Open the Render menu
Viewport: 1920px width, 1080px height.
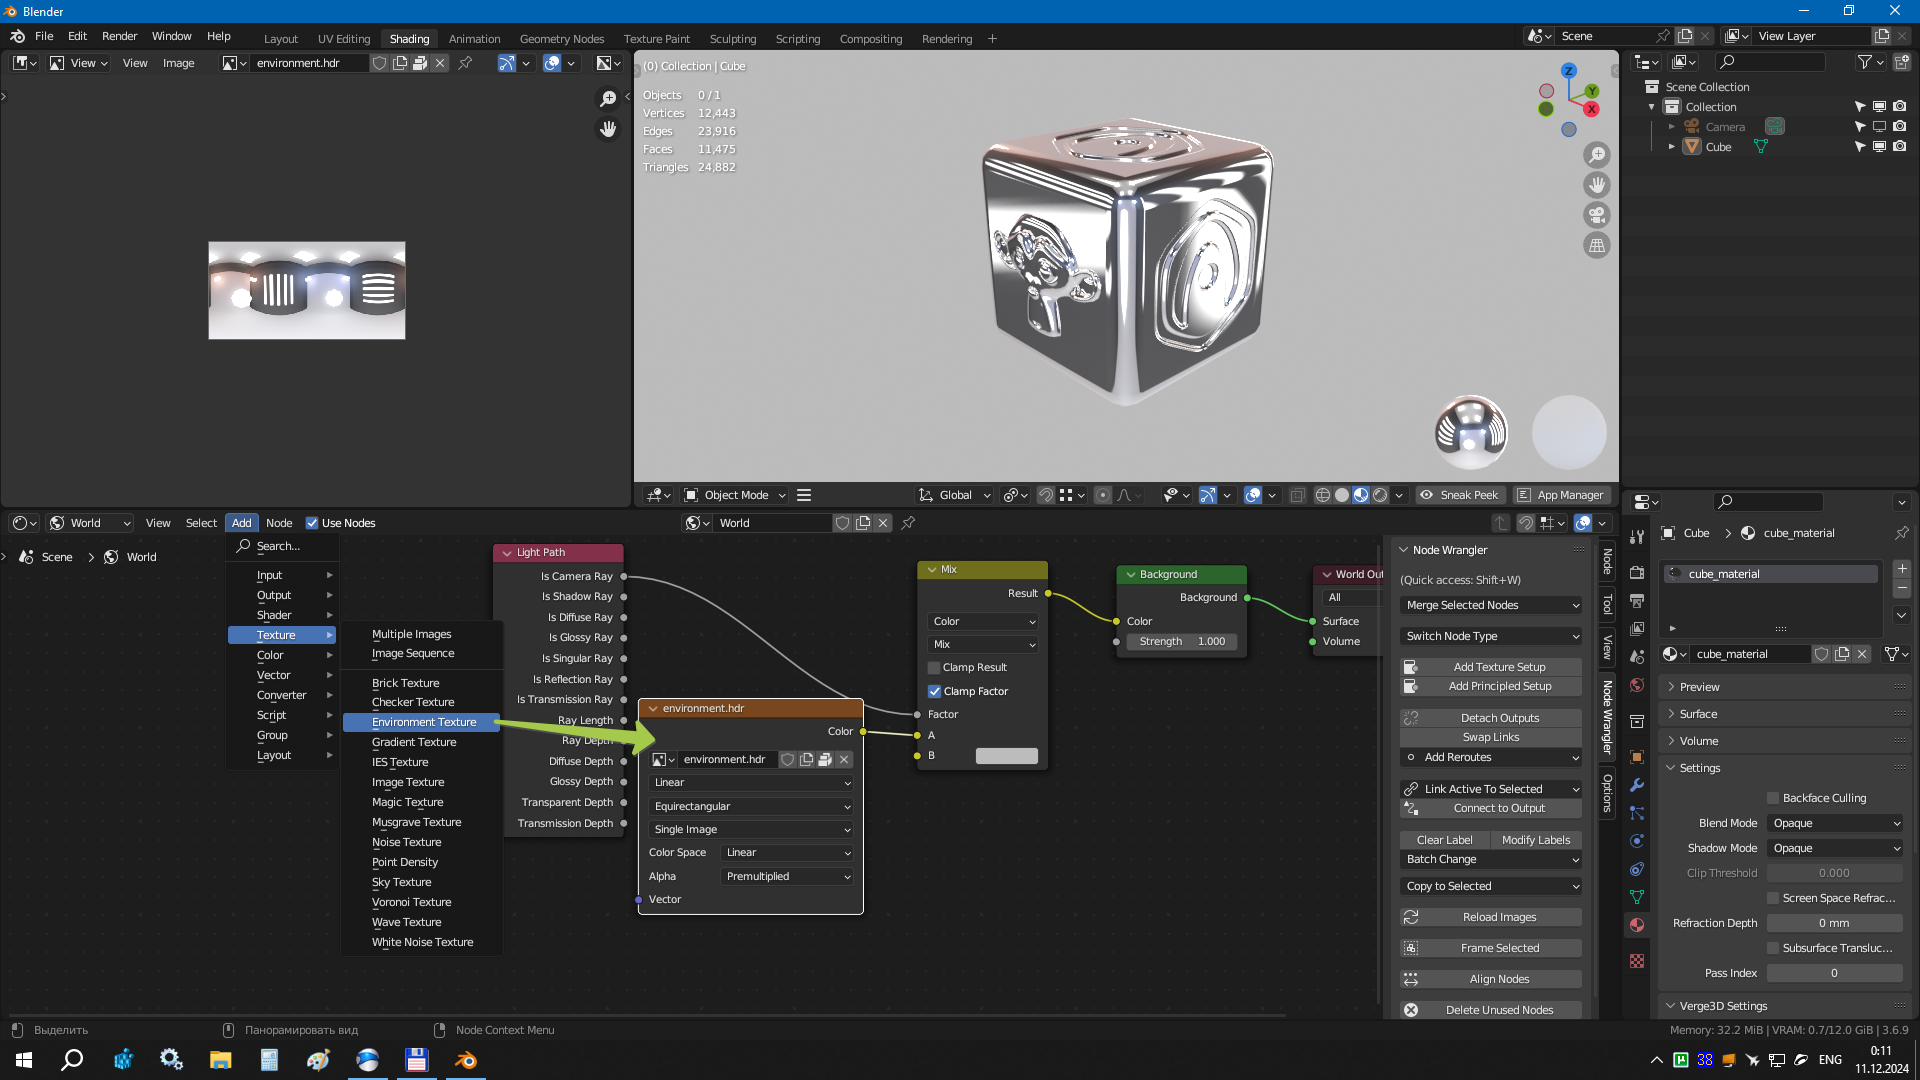click(119, 36)
